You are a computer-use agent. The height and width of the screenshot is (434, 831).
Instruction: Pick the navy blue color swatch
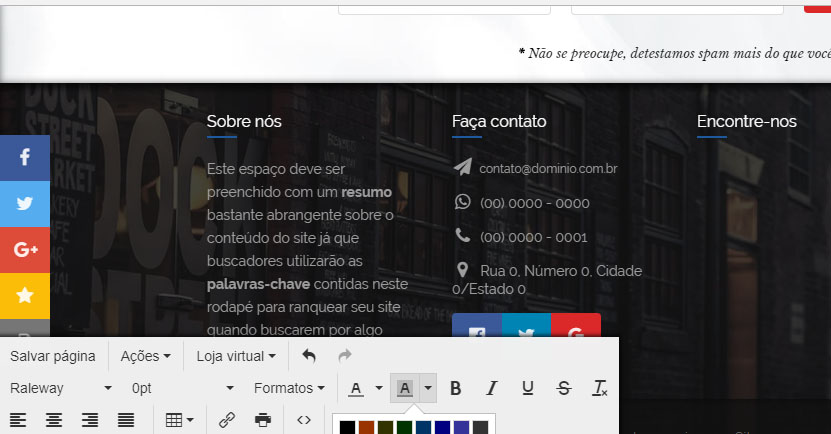[x=443, y=428]
